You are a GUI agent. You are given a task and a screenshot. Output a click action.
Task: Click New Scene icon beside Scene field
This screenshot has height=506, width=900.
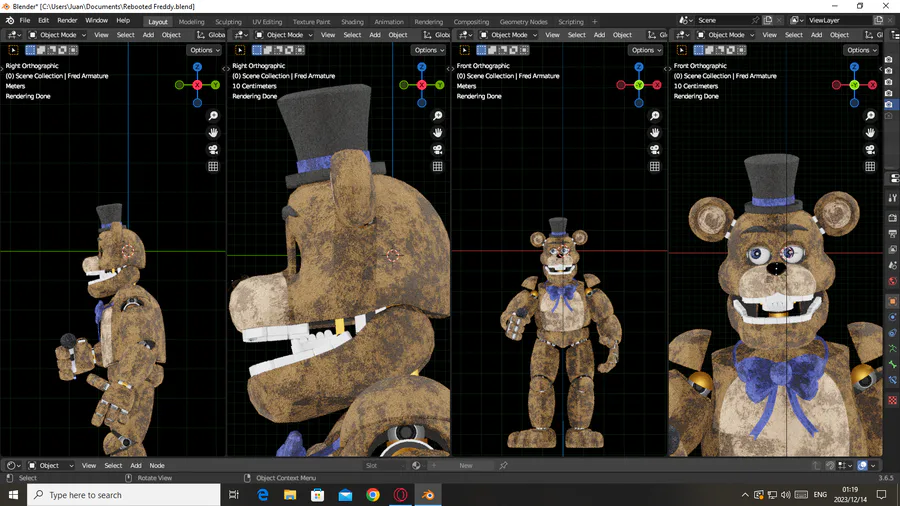click(x=767, y=20)
